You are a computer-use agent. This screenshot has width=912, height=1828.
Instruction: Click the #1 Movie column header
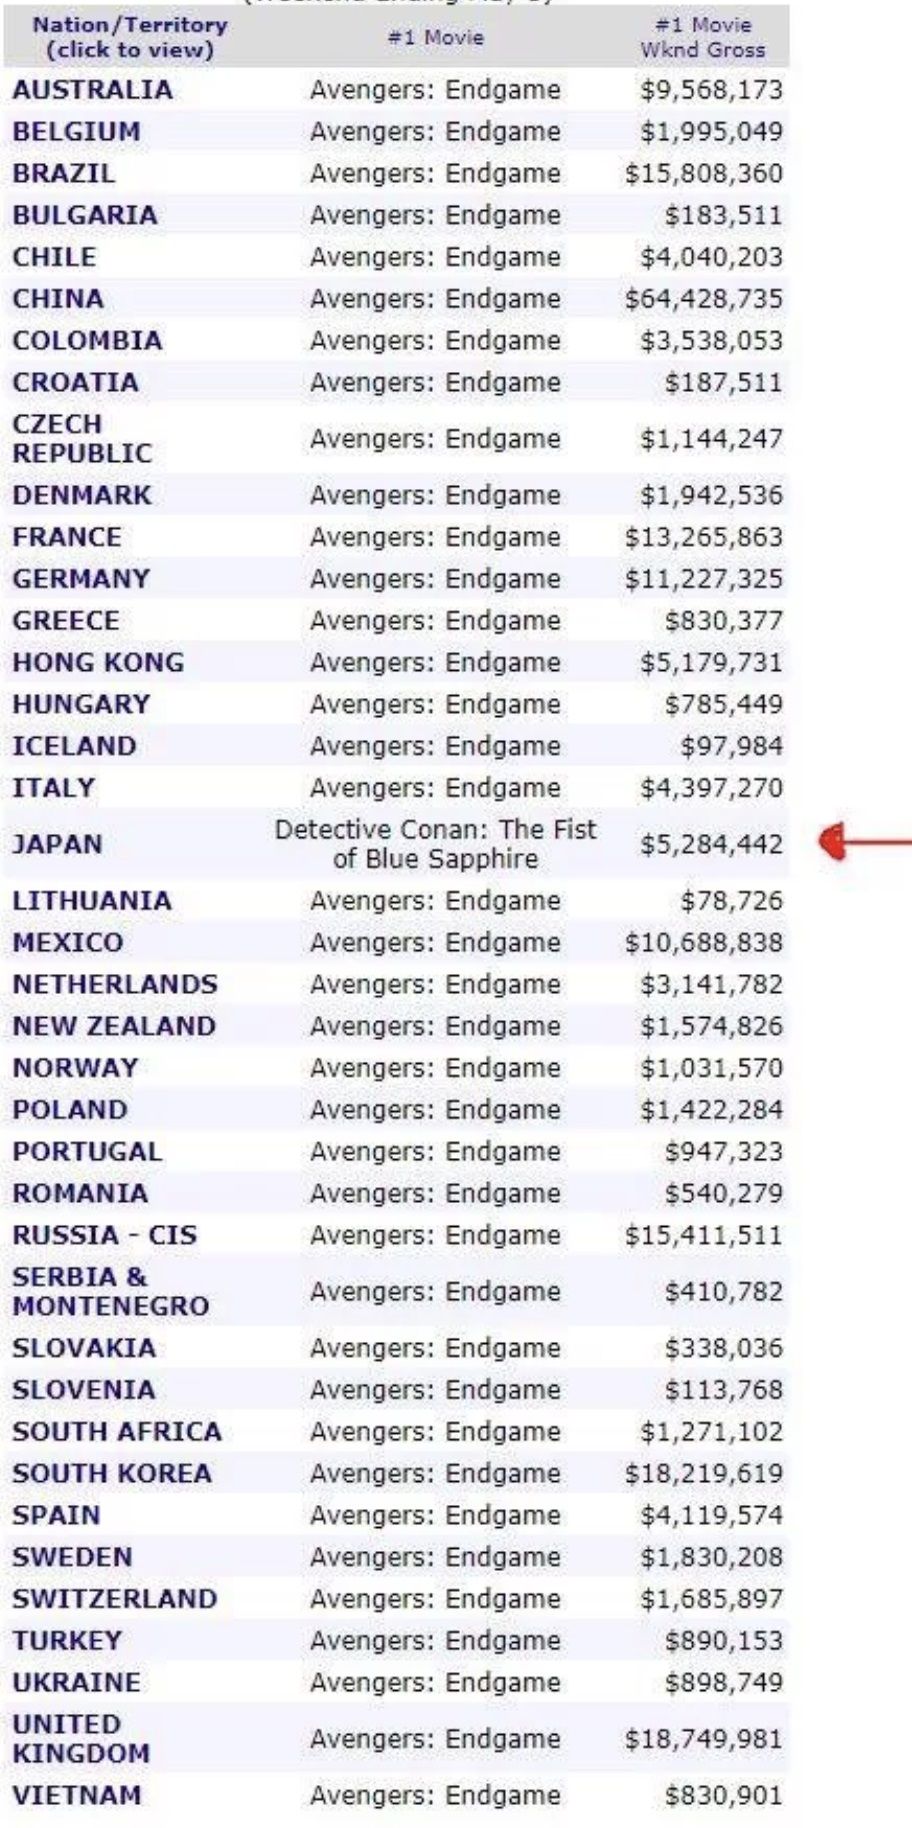click(x=435, y=38)
